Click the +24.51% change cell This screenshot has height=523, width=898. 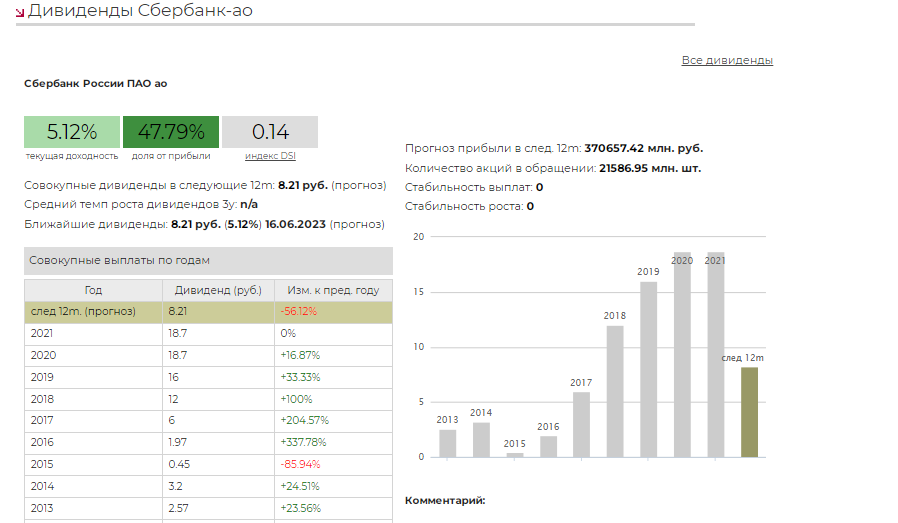333,486
